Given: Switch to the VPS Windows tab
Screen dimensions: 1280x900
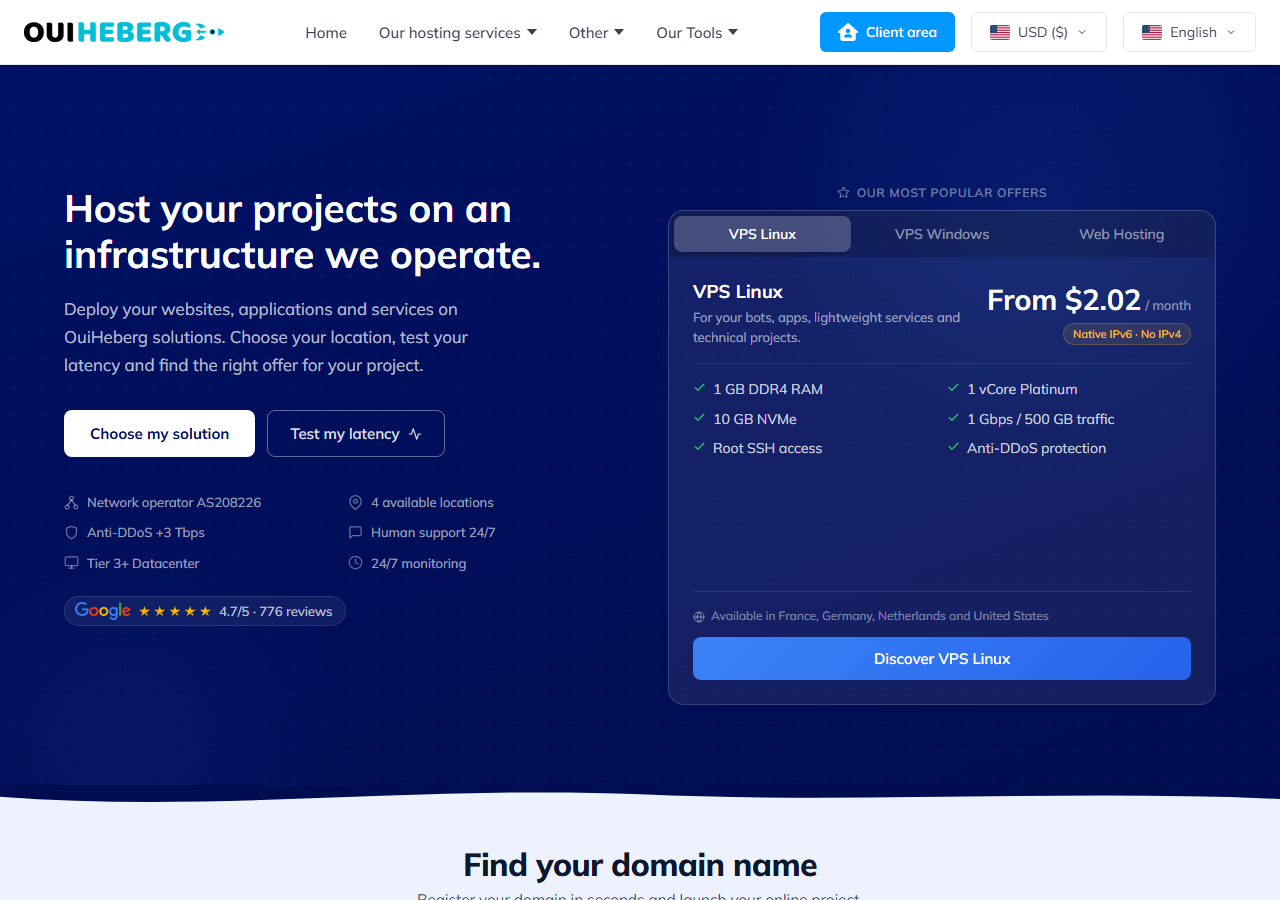Looking at the screenshot, I should click(x=942, y=234).
